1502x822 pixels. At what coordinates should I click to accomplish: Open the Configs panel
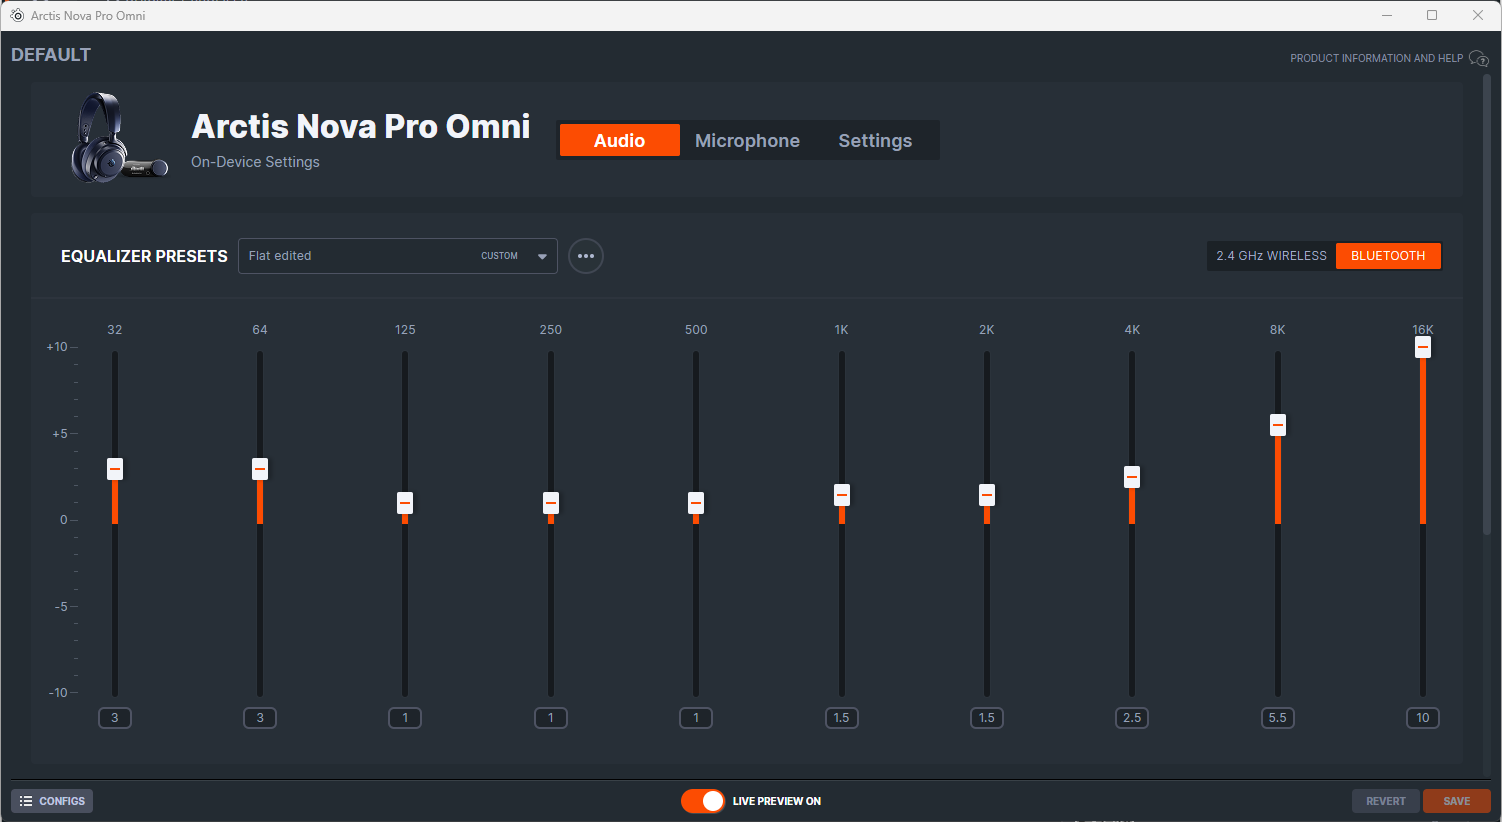click(x=52, y=801)
